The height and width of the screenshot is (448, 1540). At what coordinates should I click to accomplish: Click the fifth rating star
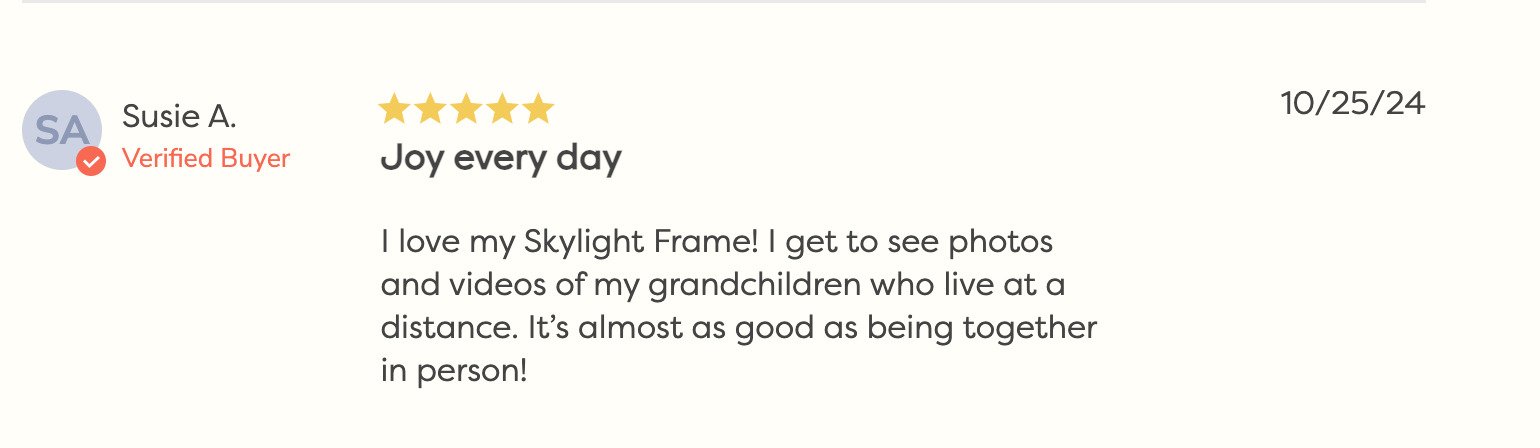pyautogui.click(x=538, y=109)
